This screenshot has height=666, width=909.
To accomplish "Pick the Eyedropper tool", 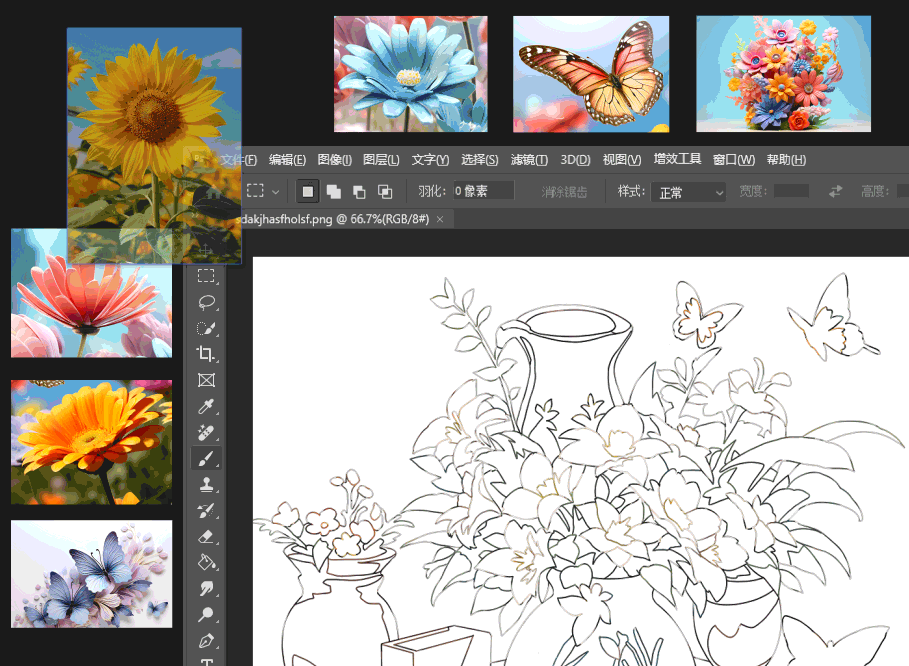I will pyautogui.click(x=207, y=406).
